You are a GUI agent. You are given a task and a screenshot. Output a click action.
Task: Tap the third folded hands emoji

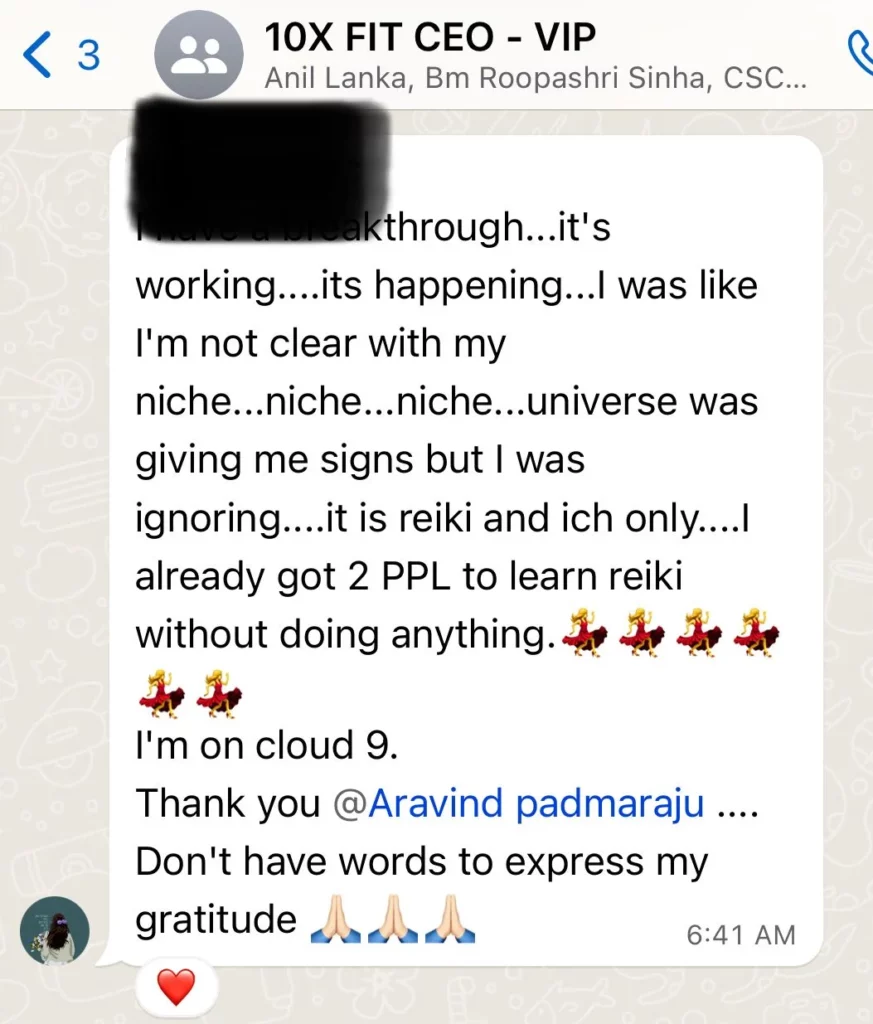click(450, 919)
